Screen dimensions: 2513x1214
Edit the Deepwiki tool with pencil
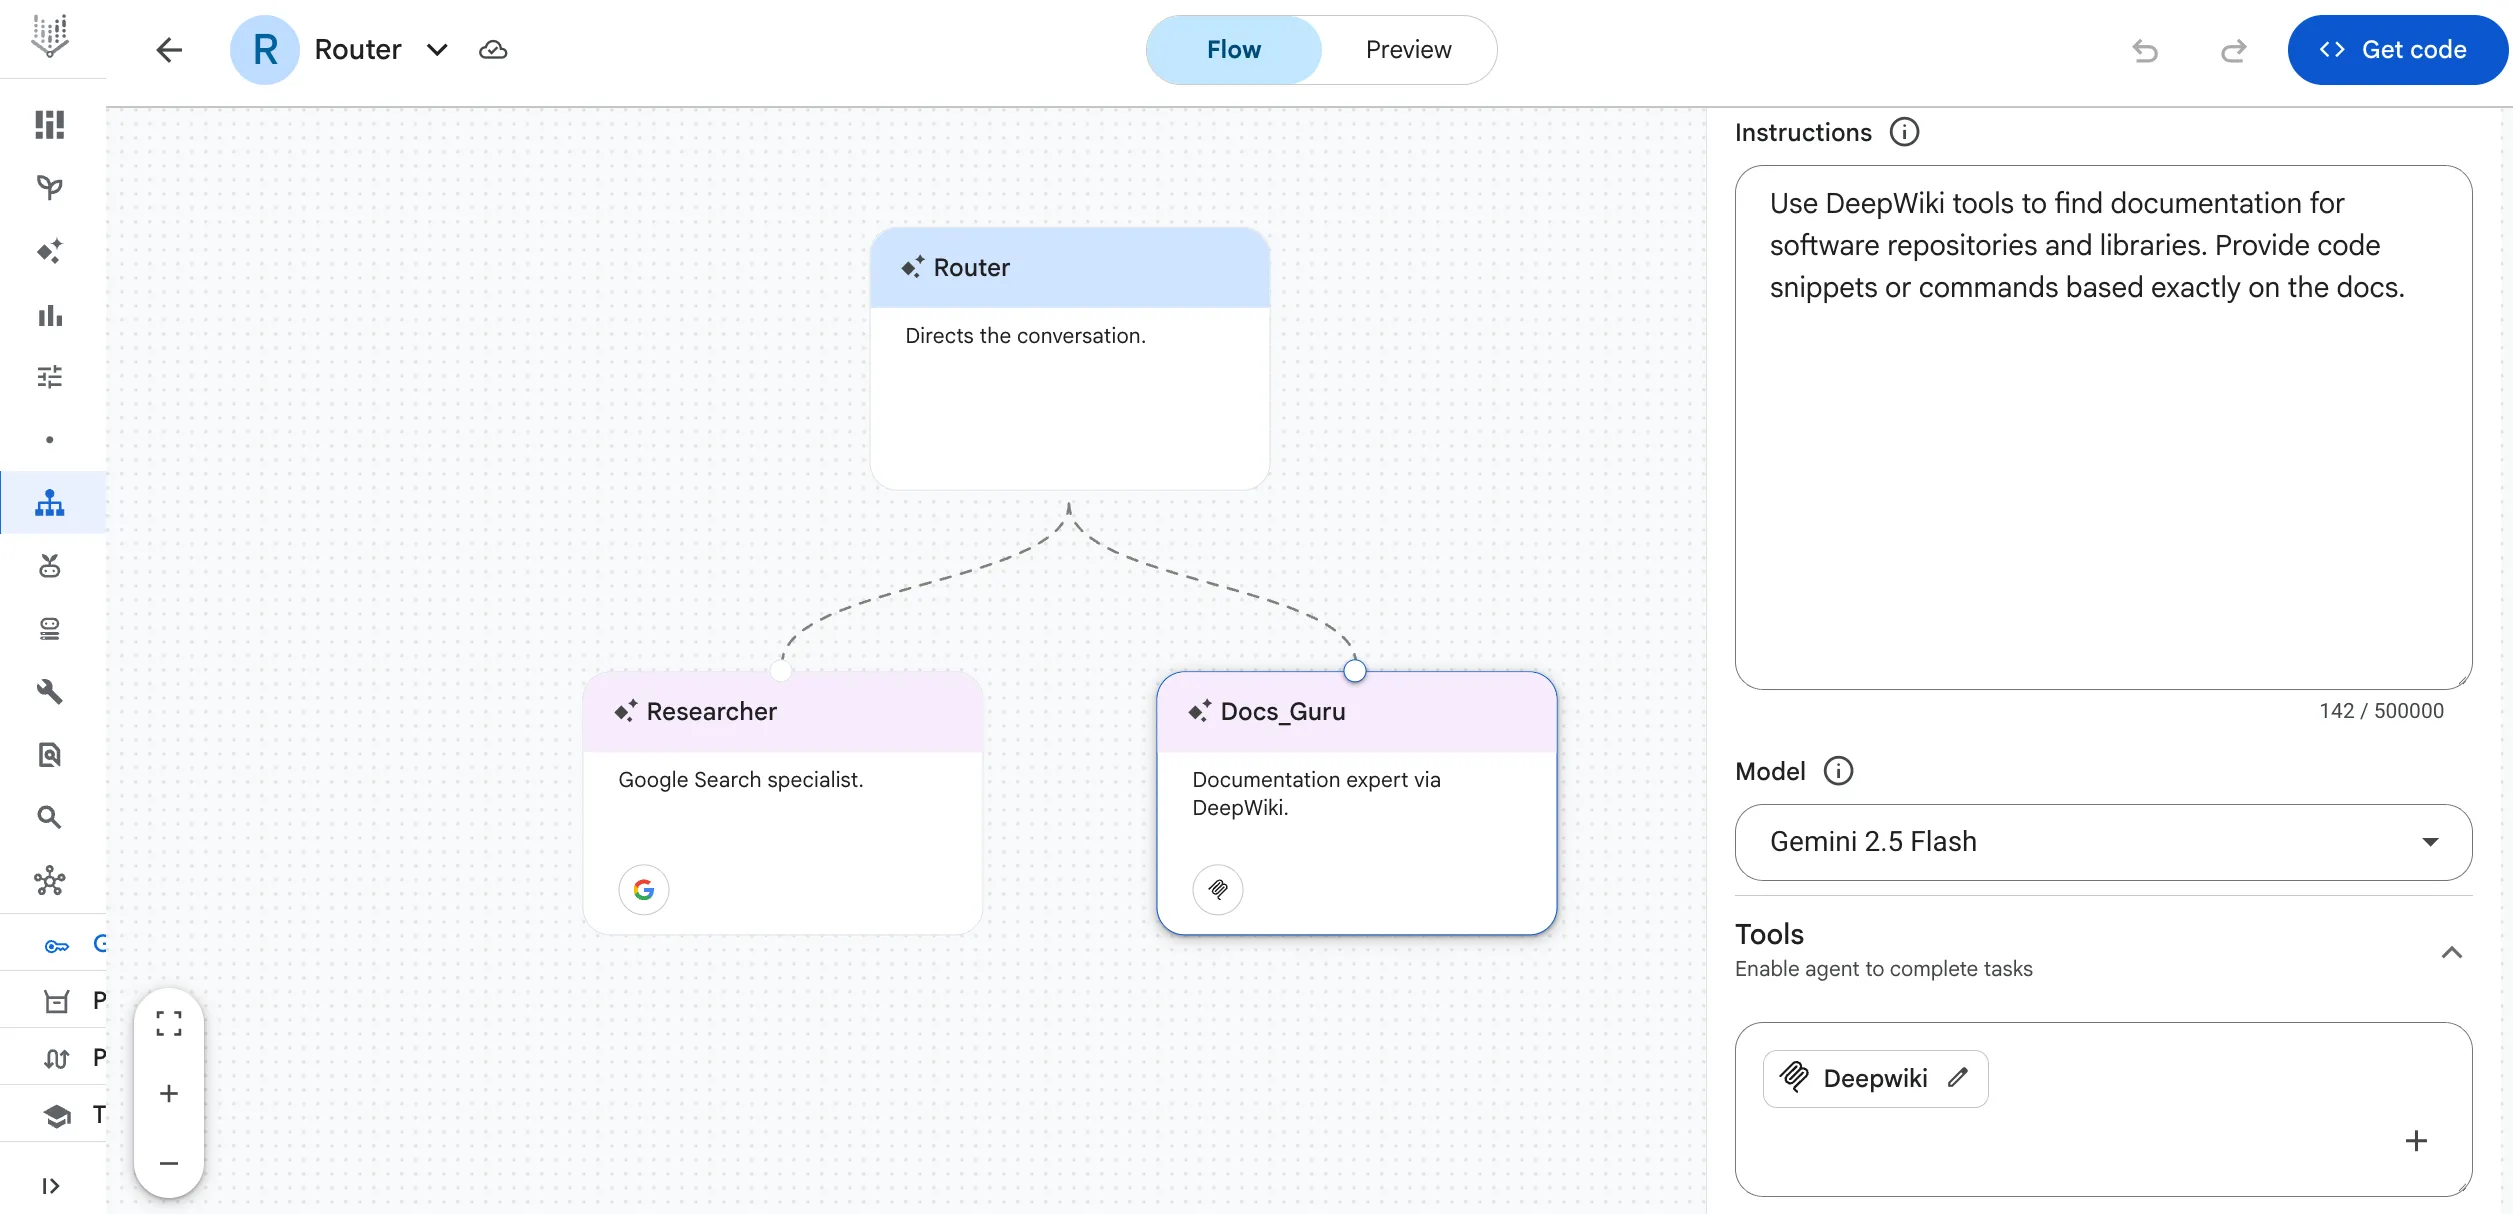[x=1957, y=1077]
